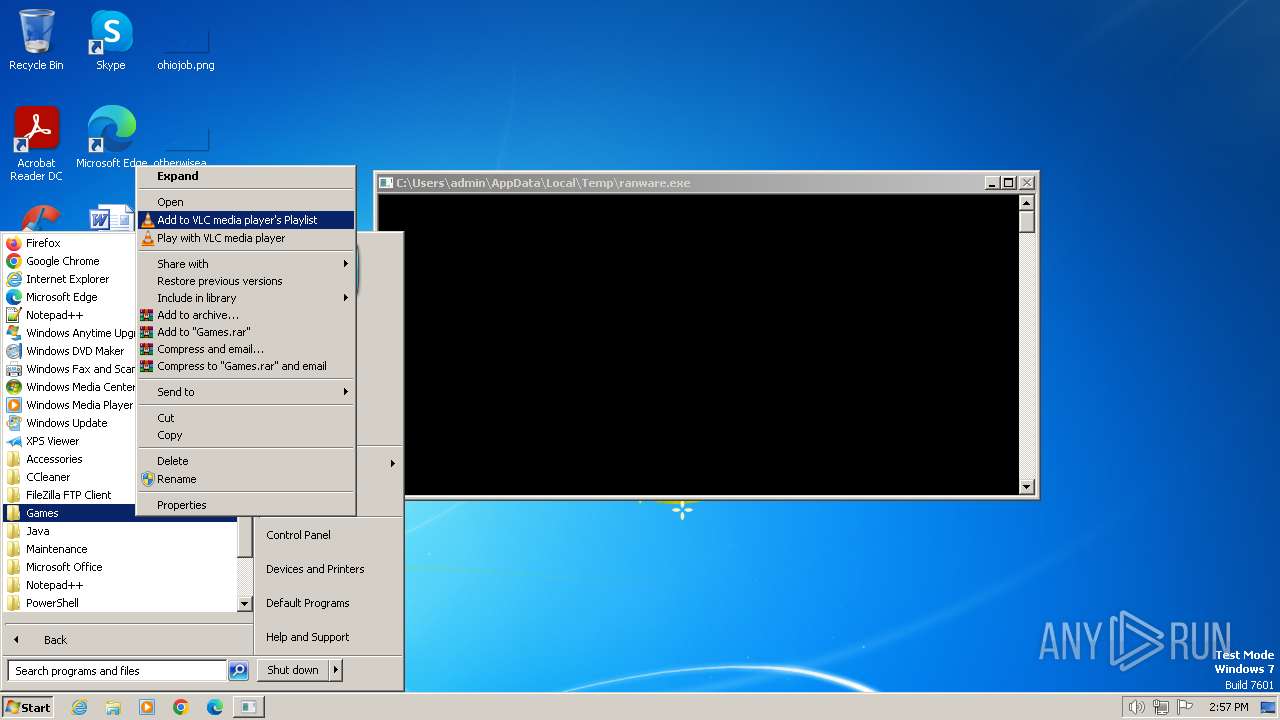Click clock showing 2:57 PM

click(1229, 707)
